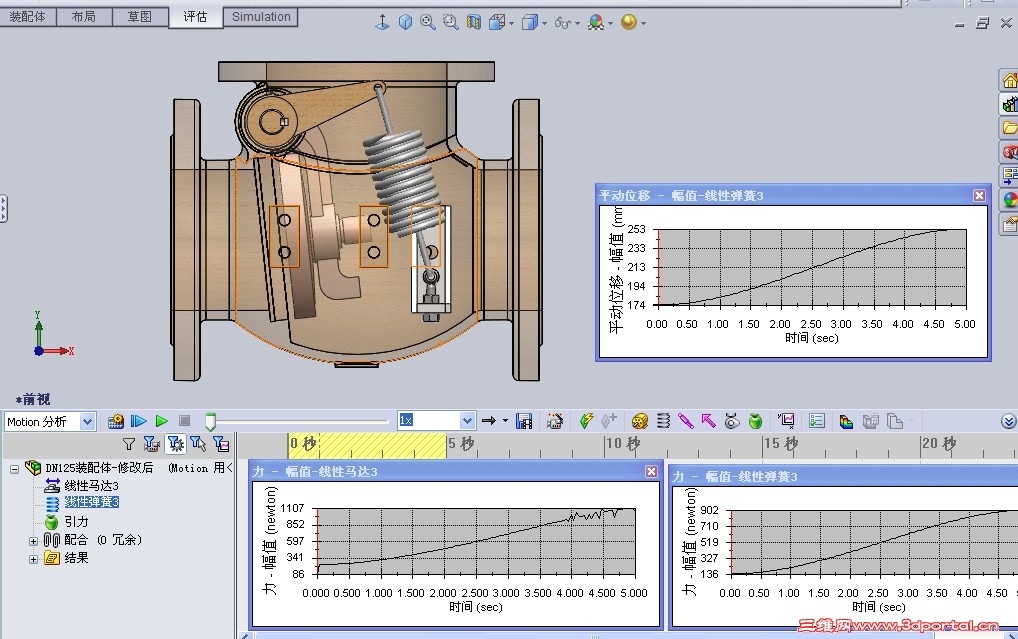
Task: Expand the 结果 results folder
Action: point(32,558)
